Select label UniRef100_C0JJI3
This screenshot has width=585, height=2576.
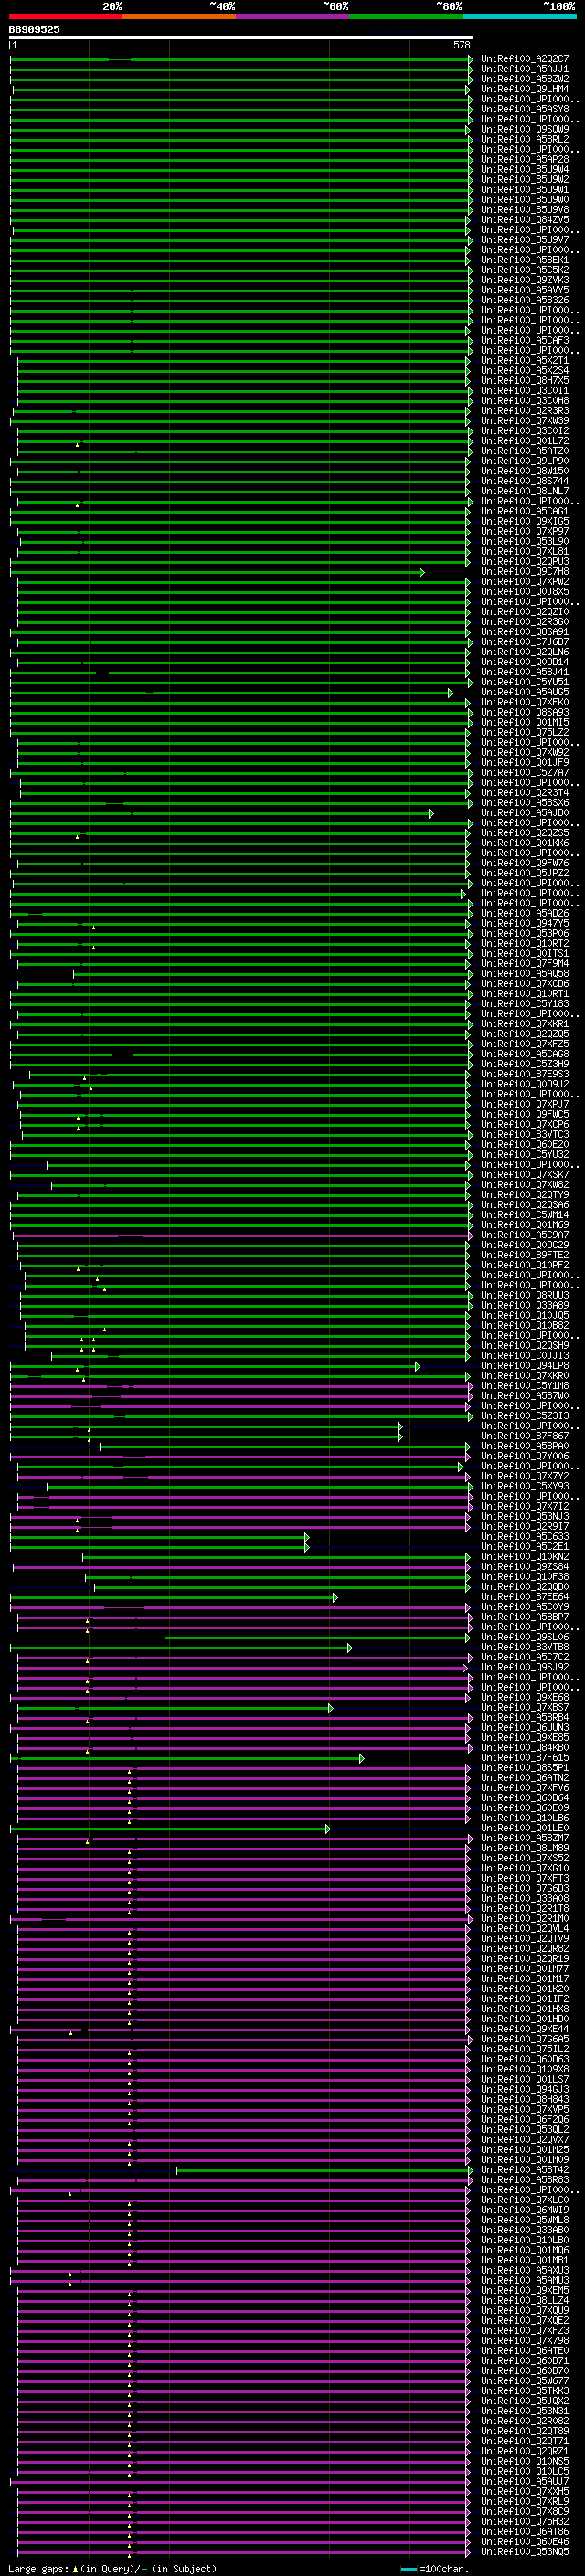525,1356
